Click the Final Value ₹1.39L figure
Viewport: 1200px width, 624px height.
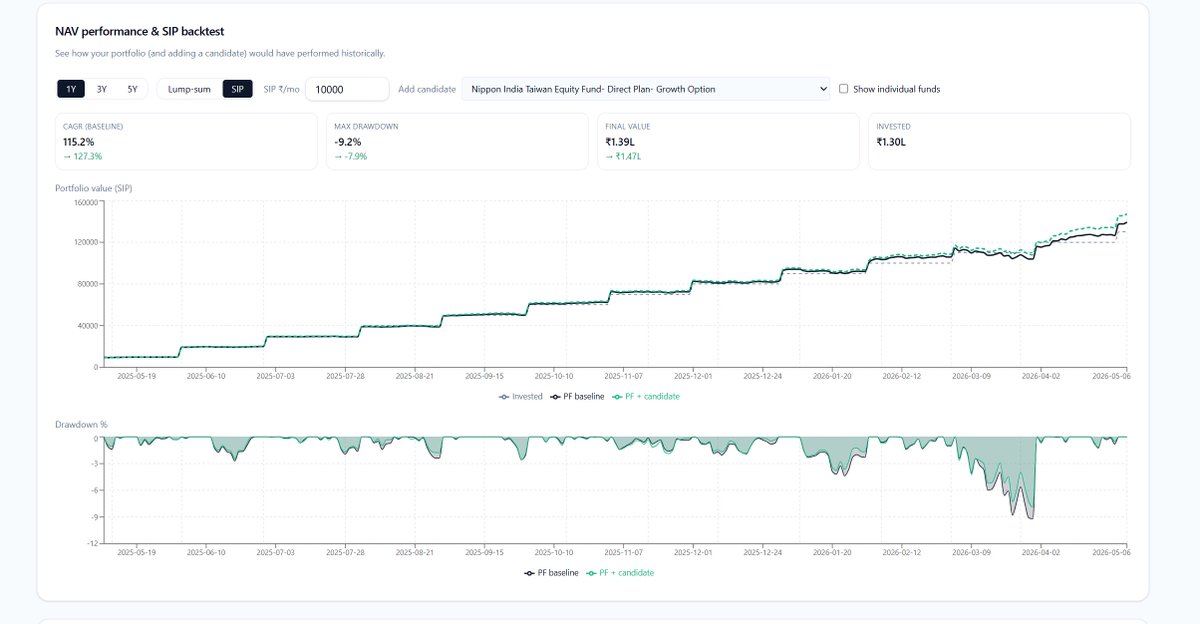pyautogui.click(x=622, y=142)
